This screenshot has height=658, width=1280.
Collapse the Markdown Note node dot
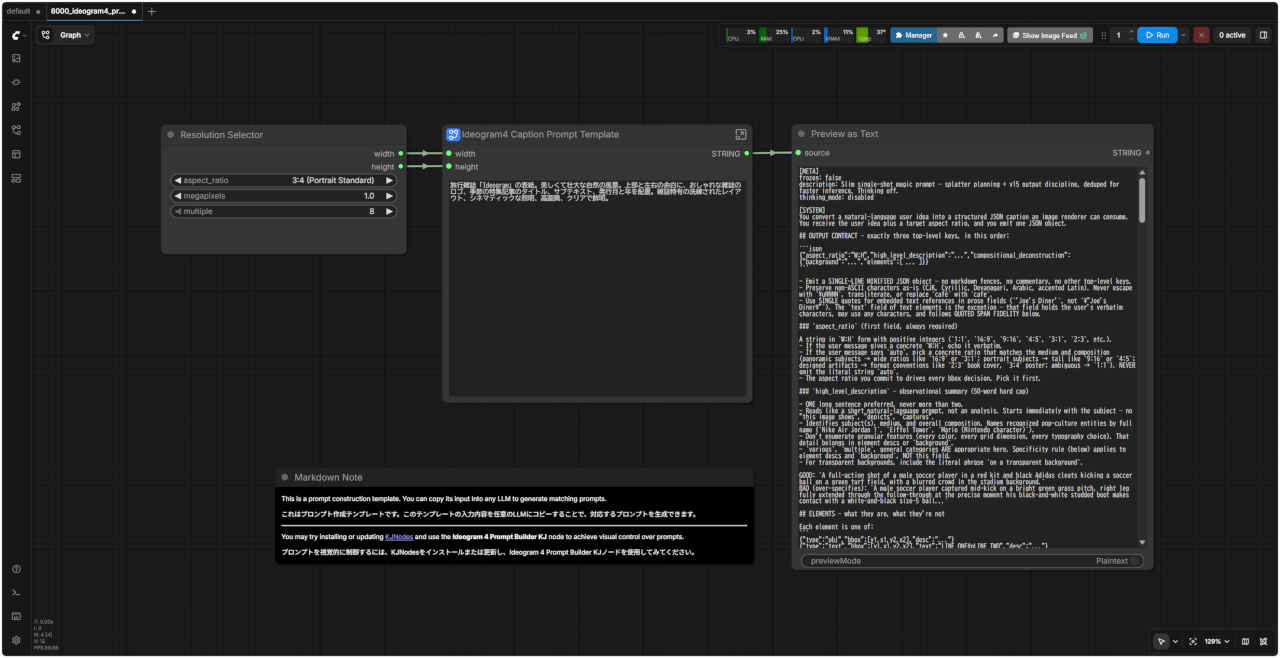tap(285, 477)
